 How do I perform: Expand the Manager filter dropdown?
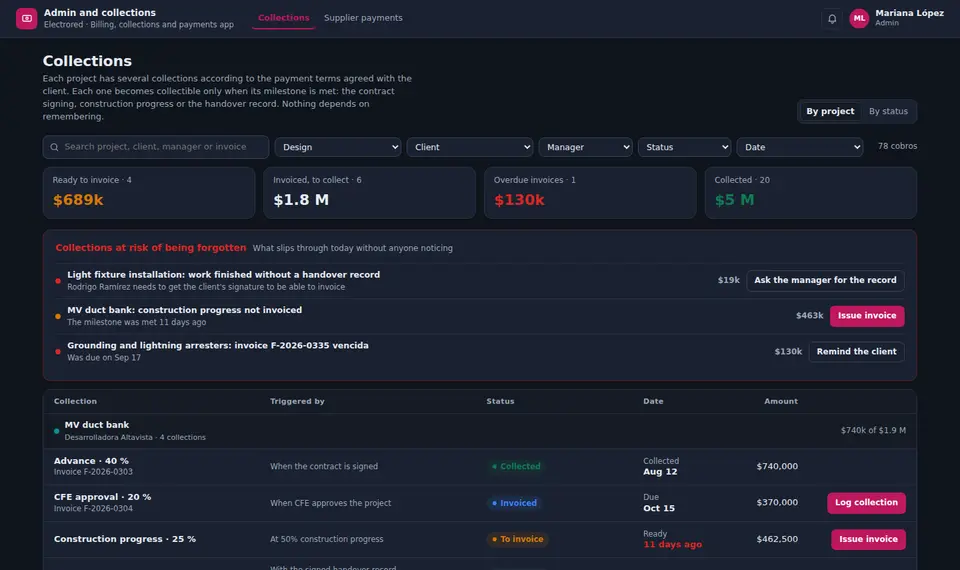(585, 147)
